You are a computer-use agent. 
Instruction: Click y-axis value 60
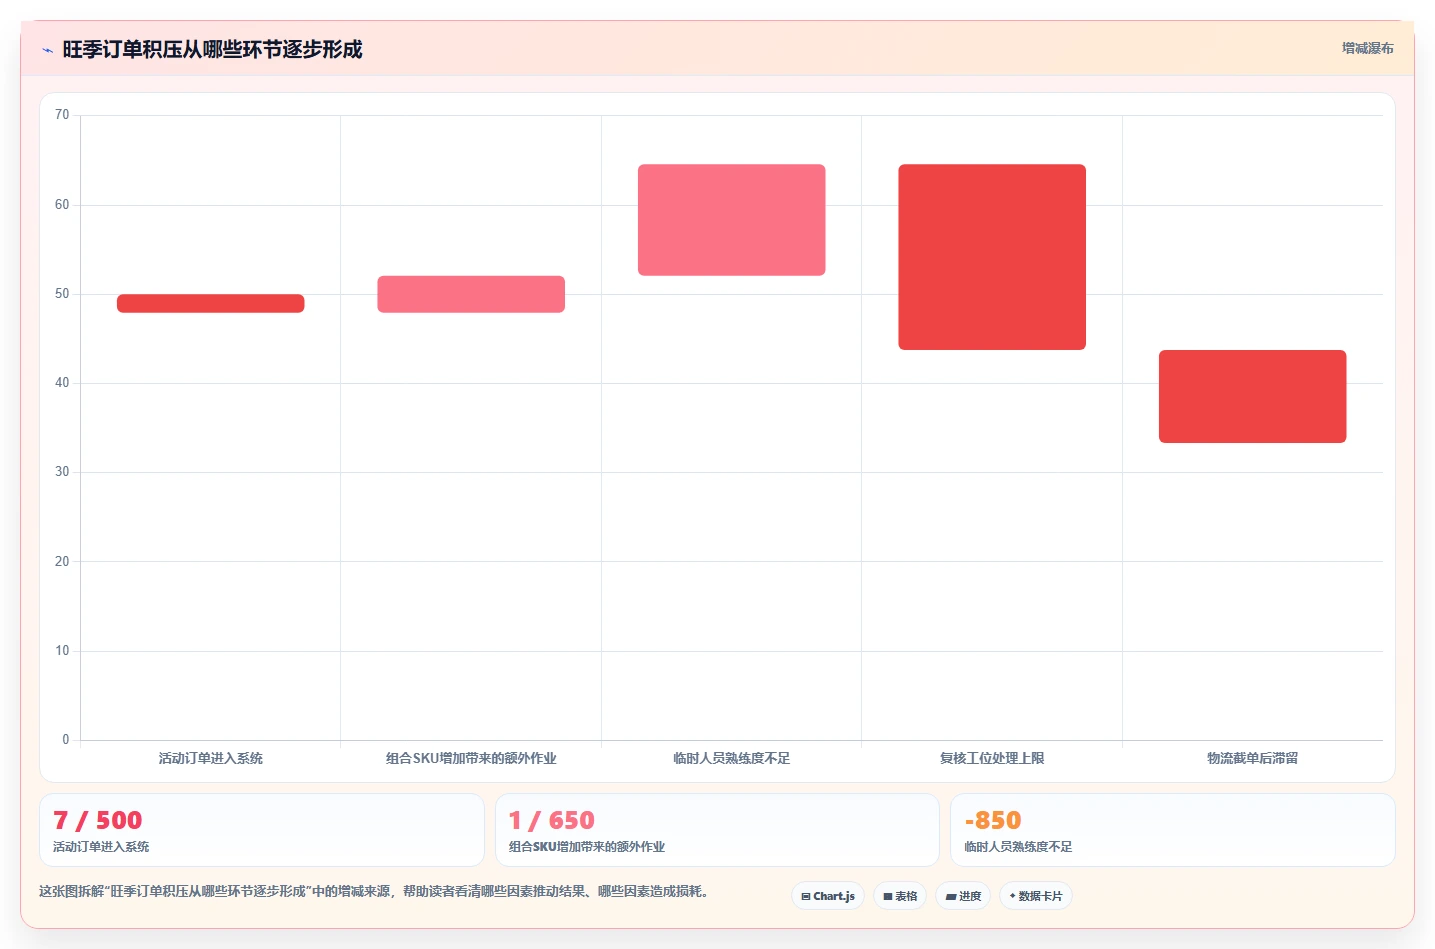coord(62,205)
